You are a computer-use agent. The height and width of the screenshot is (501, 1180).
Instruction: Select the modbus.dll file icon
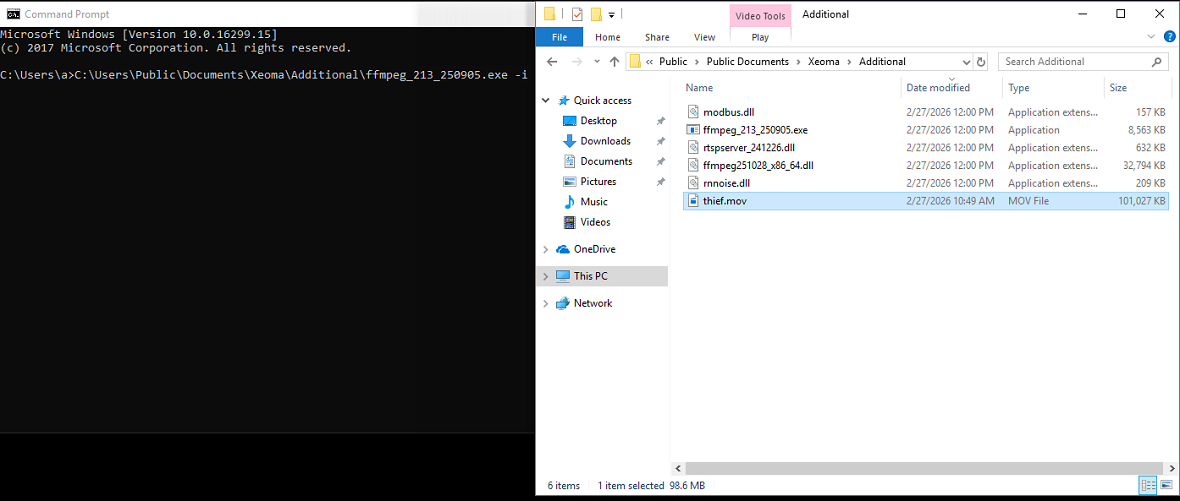coord(693,112)
